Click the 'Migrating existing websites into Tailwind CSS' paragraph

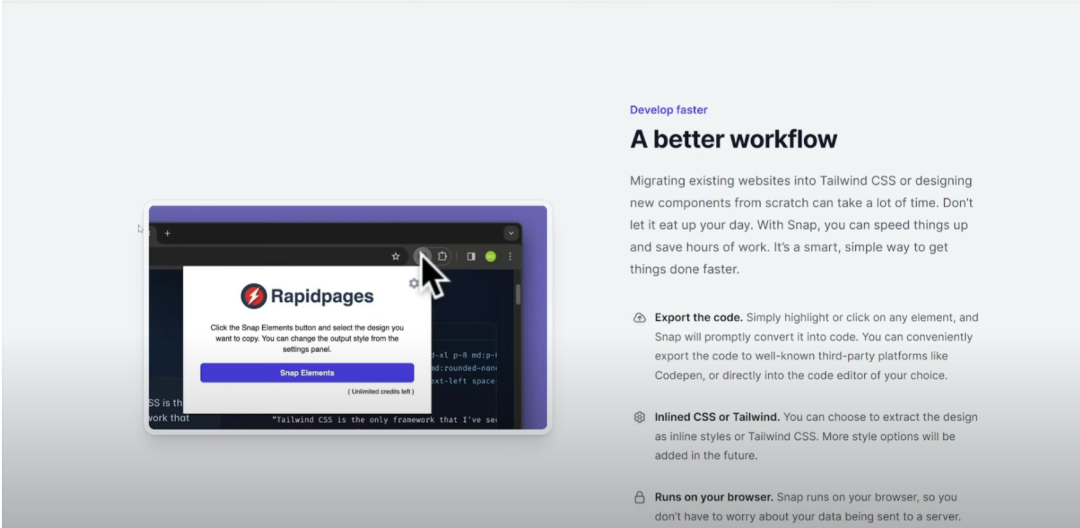(802, 225)
